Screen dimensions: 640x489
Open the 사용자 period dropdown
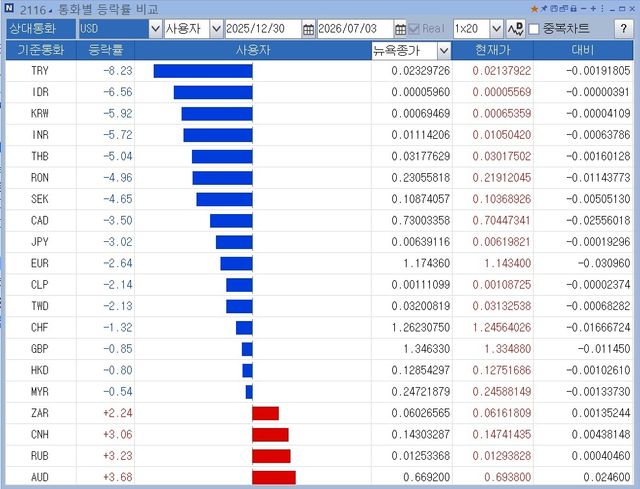216,29
